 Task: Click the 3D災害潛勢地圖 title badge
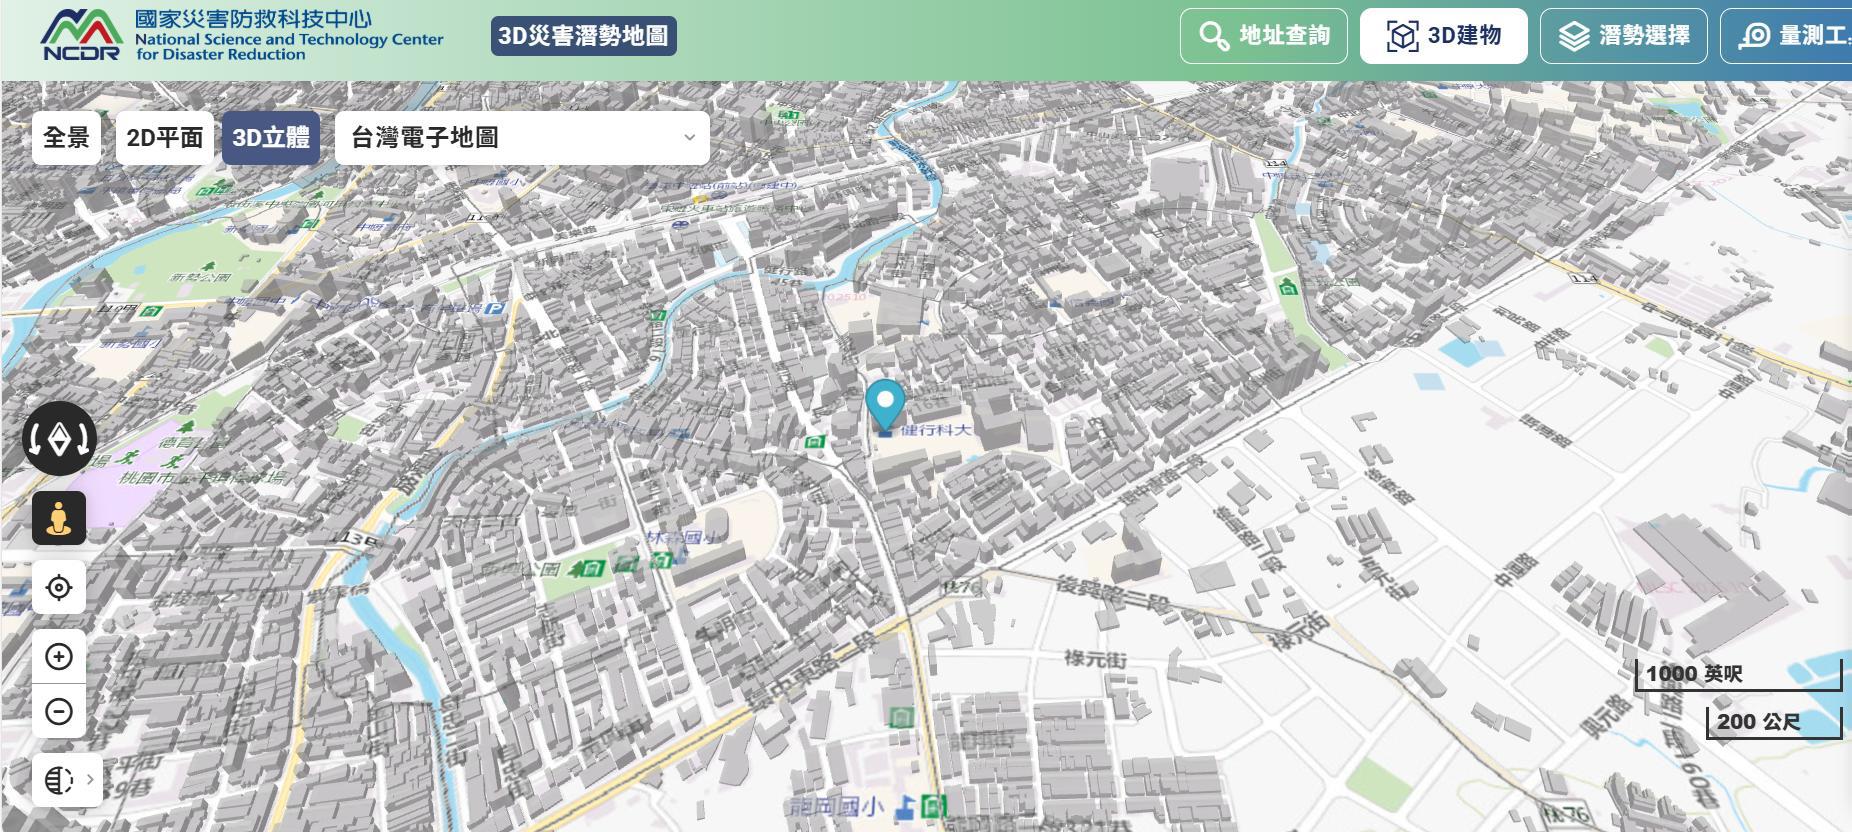(583, 36)
